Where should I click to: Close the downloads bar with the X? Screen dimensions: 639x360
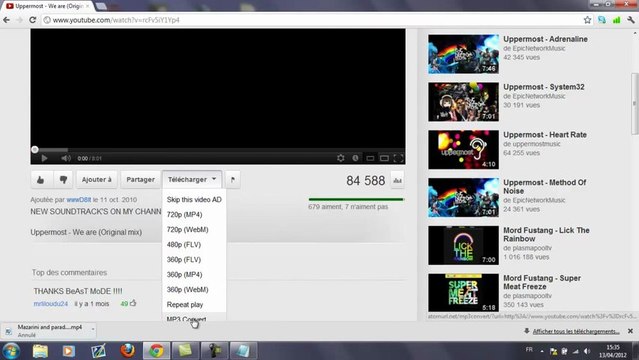point(630,331)
